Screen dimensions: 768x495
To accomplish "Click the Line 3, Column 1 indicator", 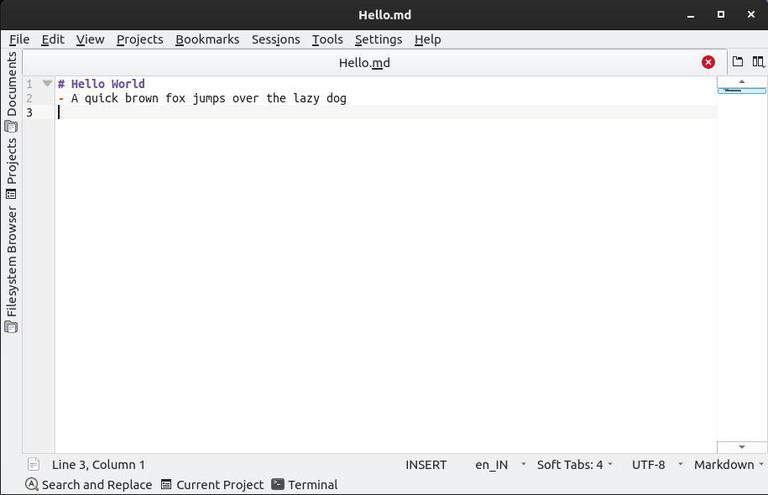I will click(98, 465).
